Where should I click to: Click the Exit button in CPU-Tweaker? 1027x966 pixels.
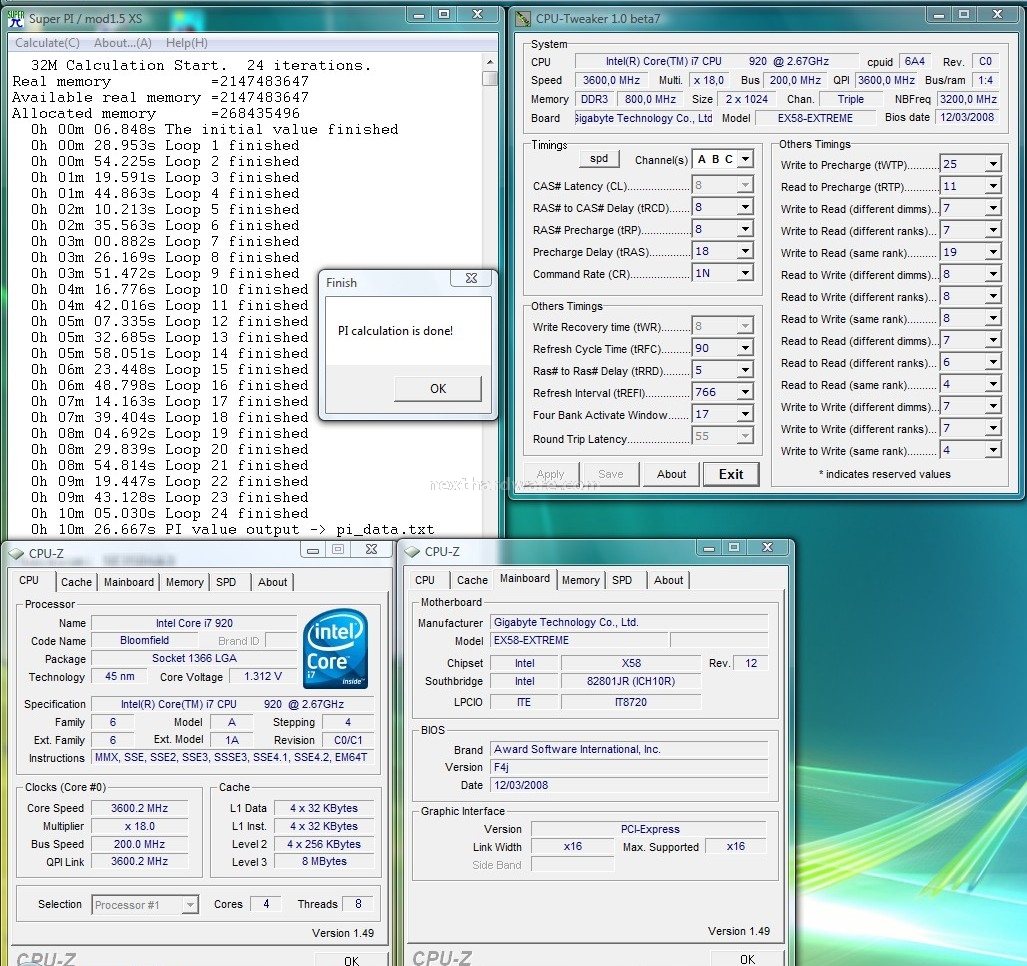731,474
